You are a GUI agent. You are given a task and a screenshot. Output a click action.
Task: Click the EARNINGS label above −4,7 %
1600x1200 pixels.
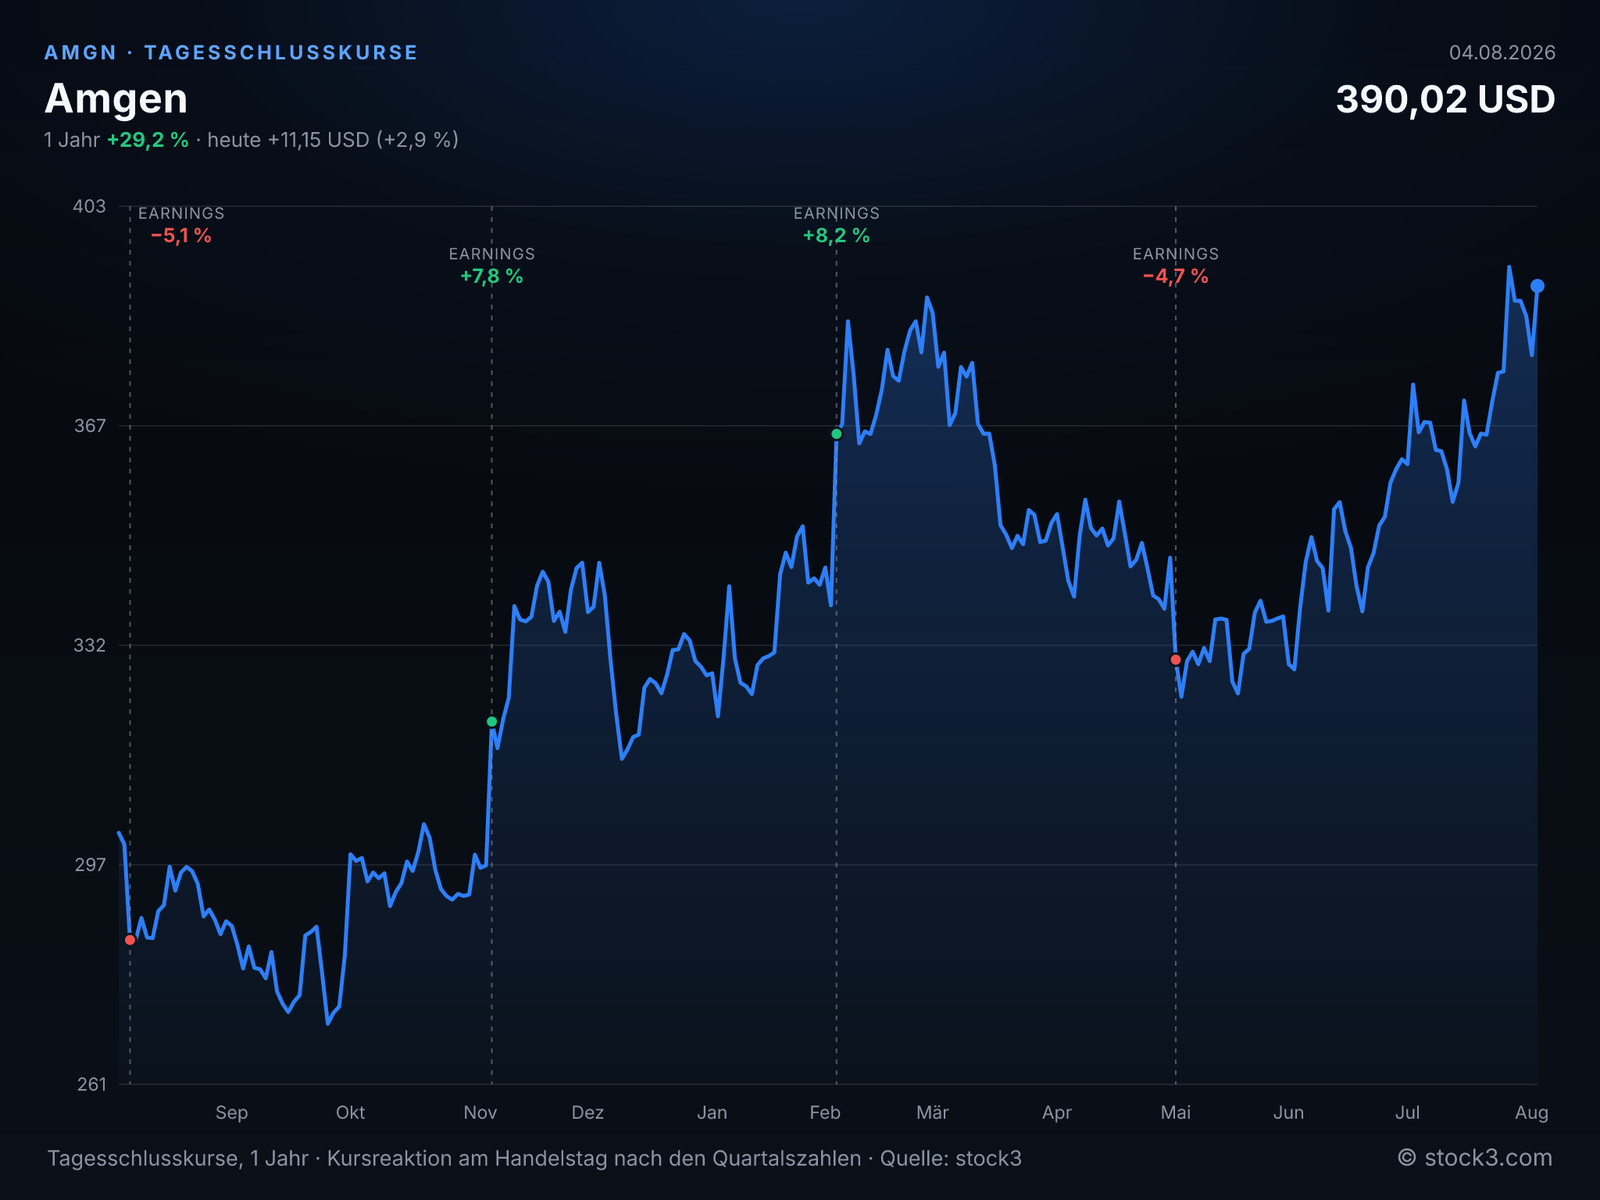(x=1176, y=254)
